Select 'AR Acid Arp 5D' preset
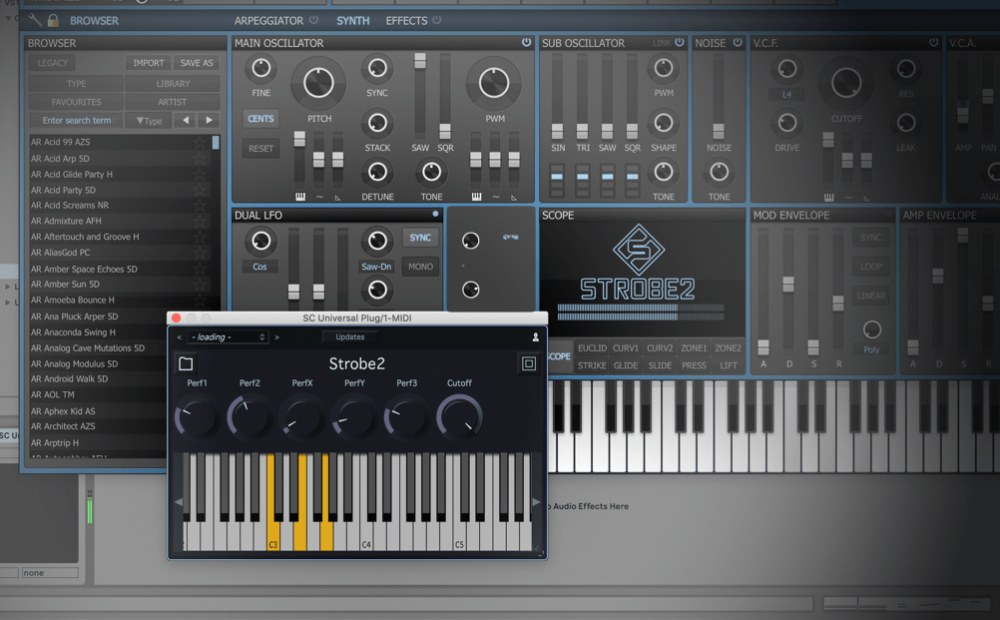 (x=61, y=158)
